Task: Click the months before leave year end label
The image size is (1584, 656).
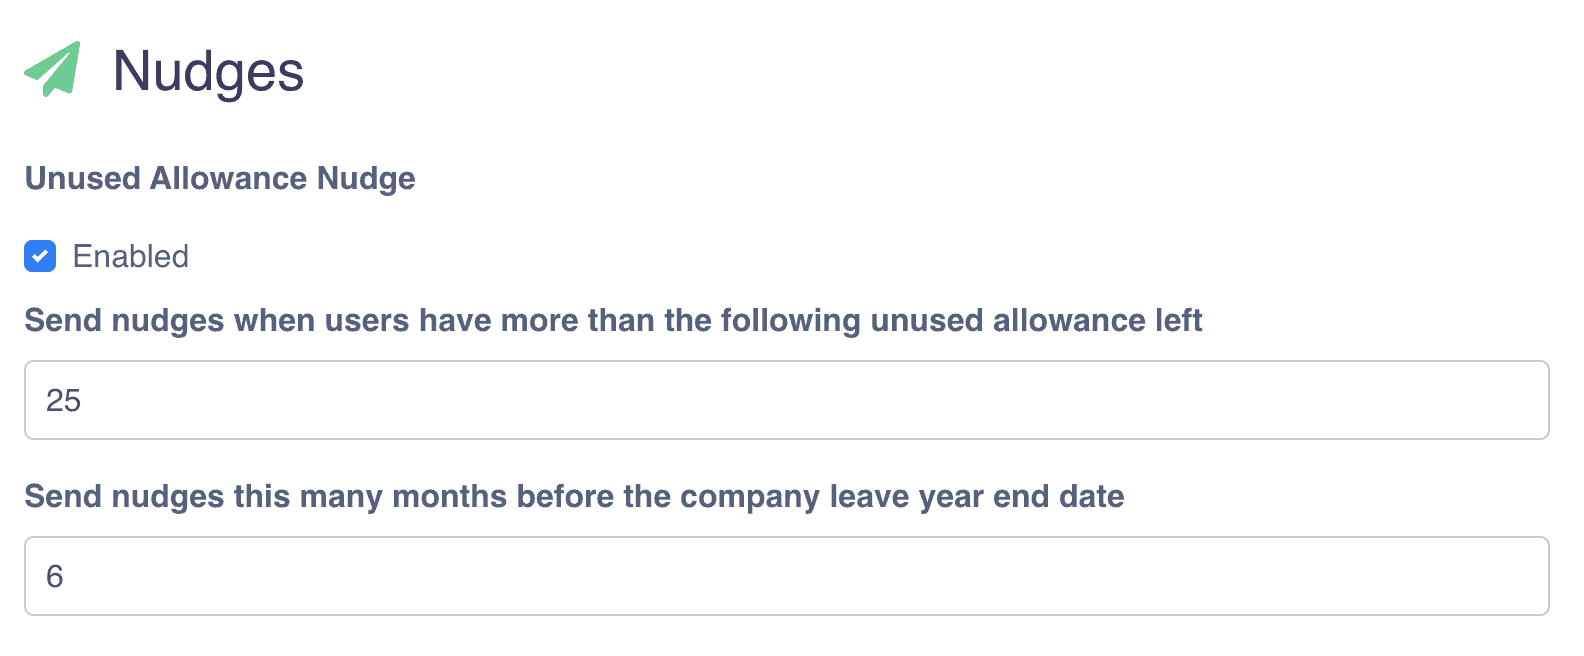Action: click(574, 496)
